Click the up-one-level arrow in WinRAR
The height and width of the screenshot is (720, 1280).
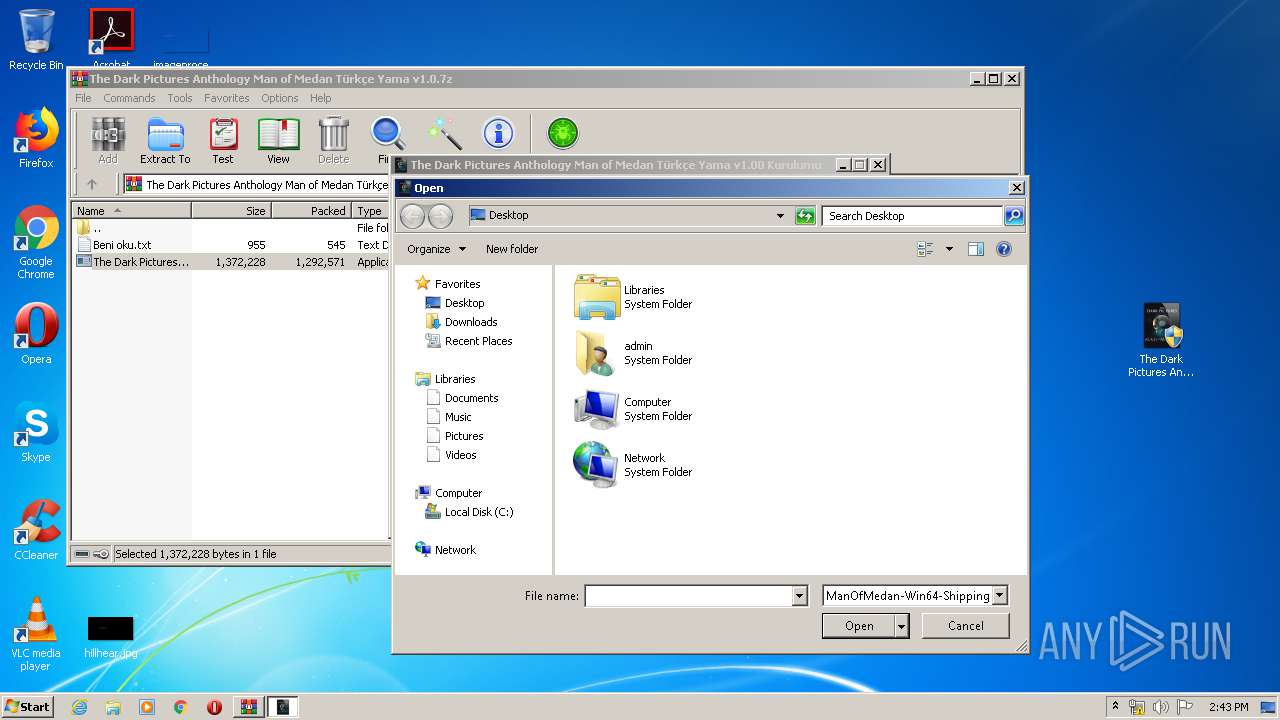coord(92,184)
